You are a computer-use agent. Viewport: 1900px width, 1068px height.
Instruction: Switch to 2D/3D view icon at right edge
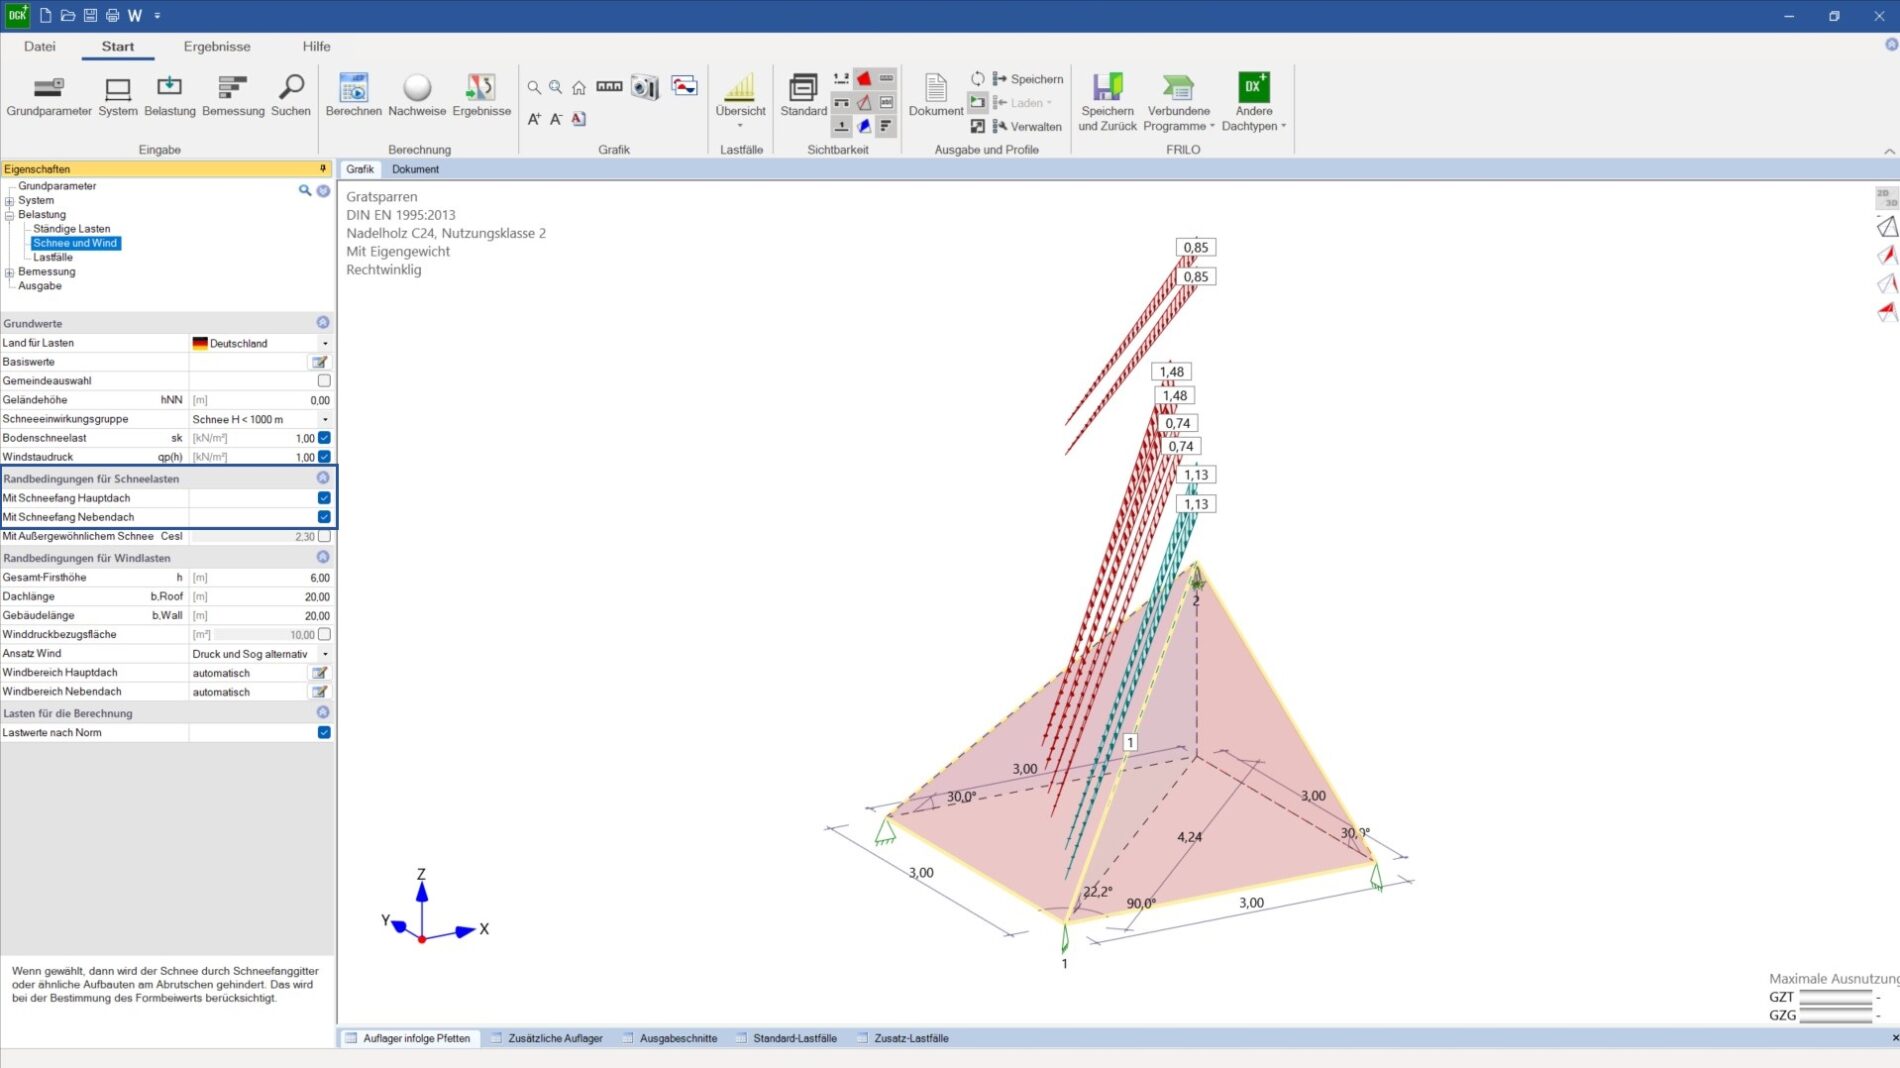pyautogui.click(x=1886, y=198)
